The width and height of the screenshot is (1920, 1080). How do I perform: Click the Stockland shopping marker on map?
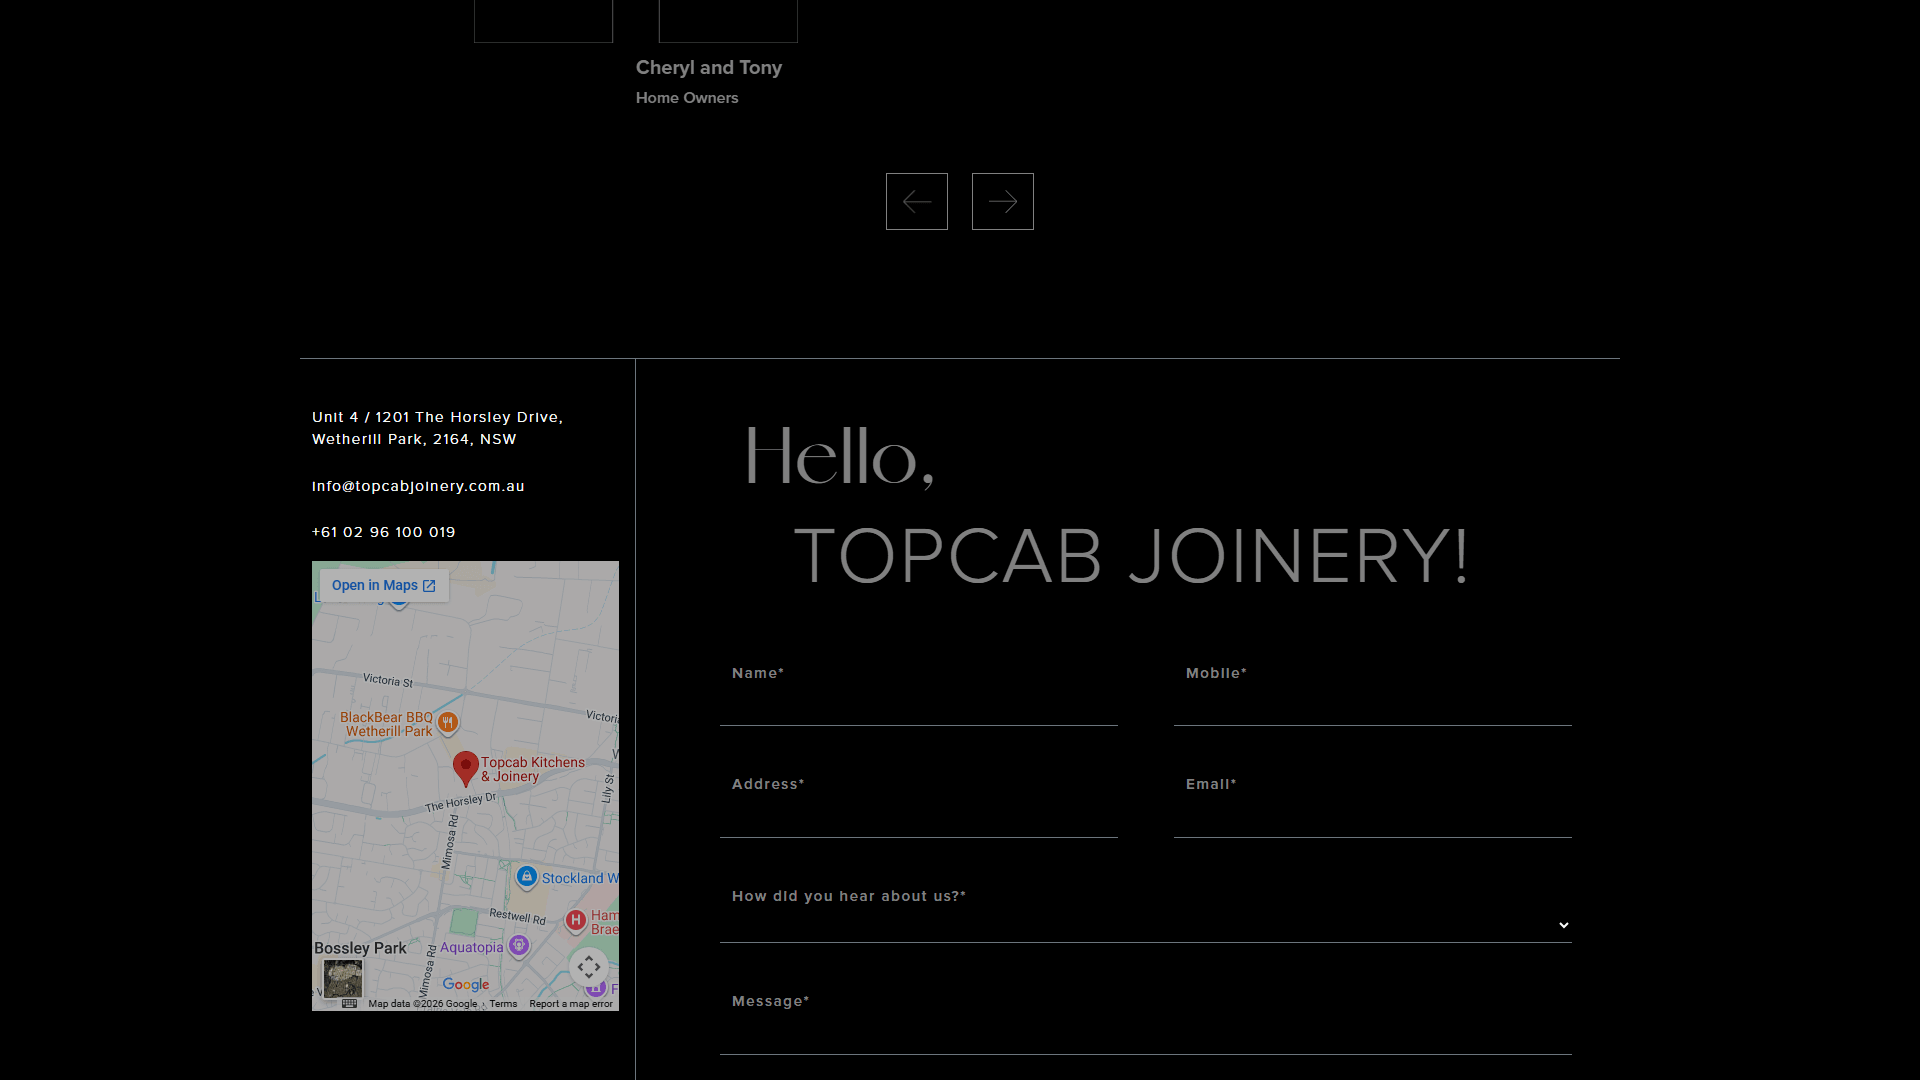[x=527, y=877]
